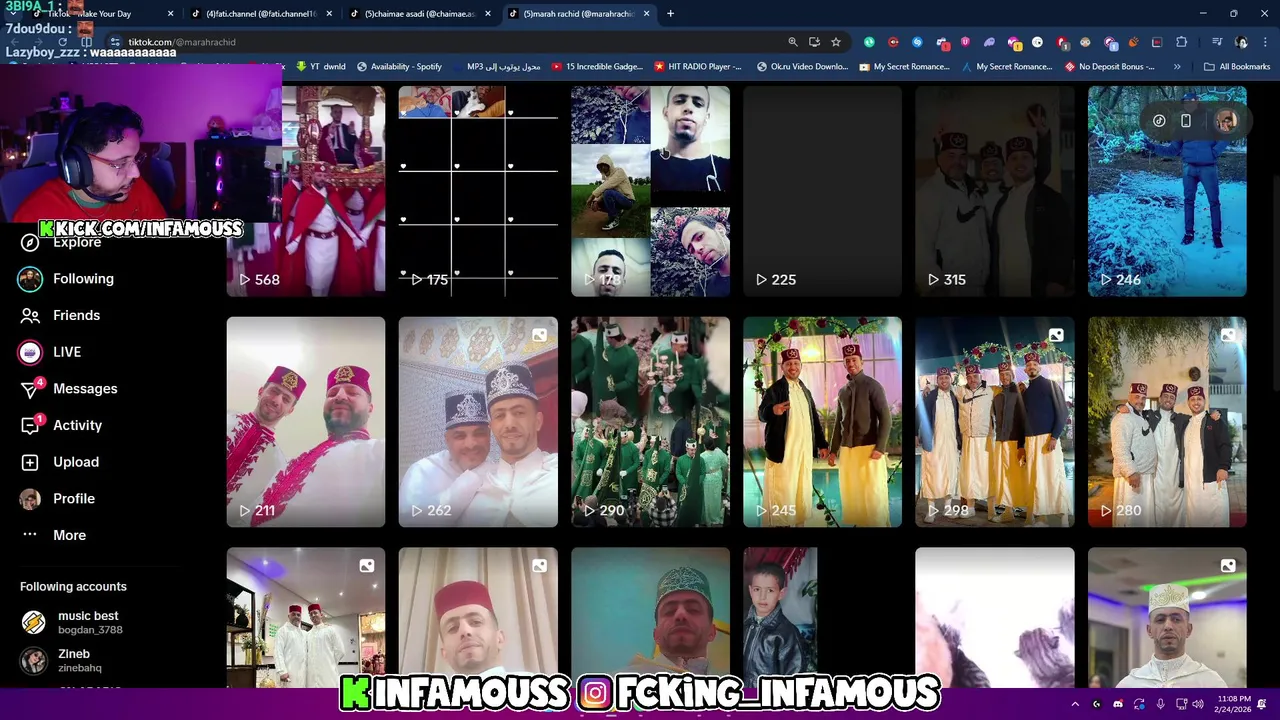Open the photo post with 262 views
Image resolution: width=1280 pixels, height=720 pixels.
pos(478,422)
